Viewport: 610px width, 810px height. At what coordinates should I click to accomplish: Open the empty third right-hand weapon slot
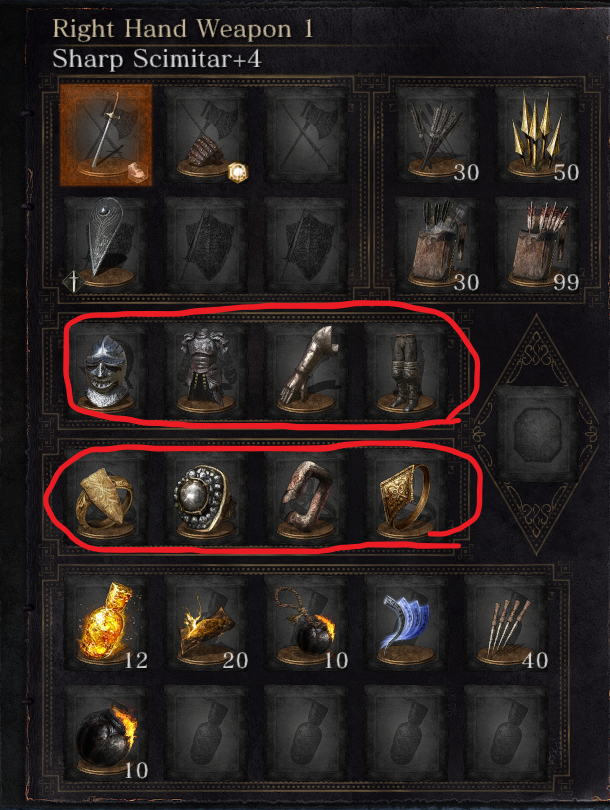coord(306,135)
